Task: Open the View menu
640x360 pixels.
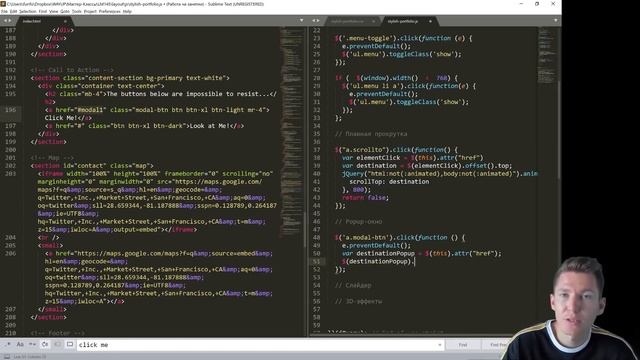Action: [53, 11]
